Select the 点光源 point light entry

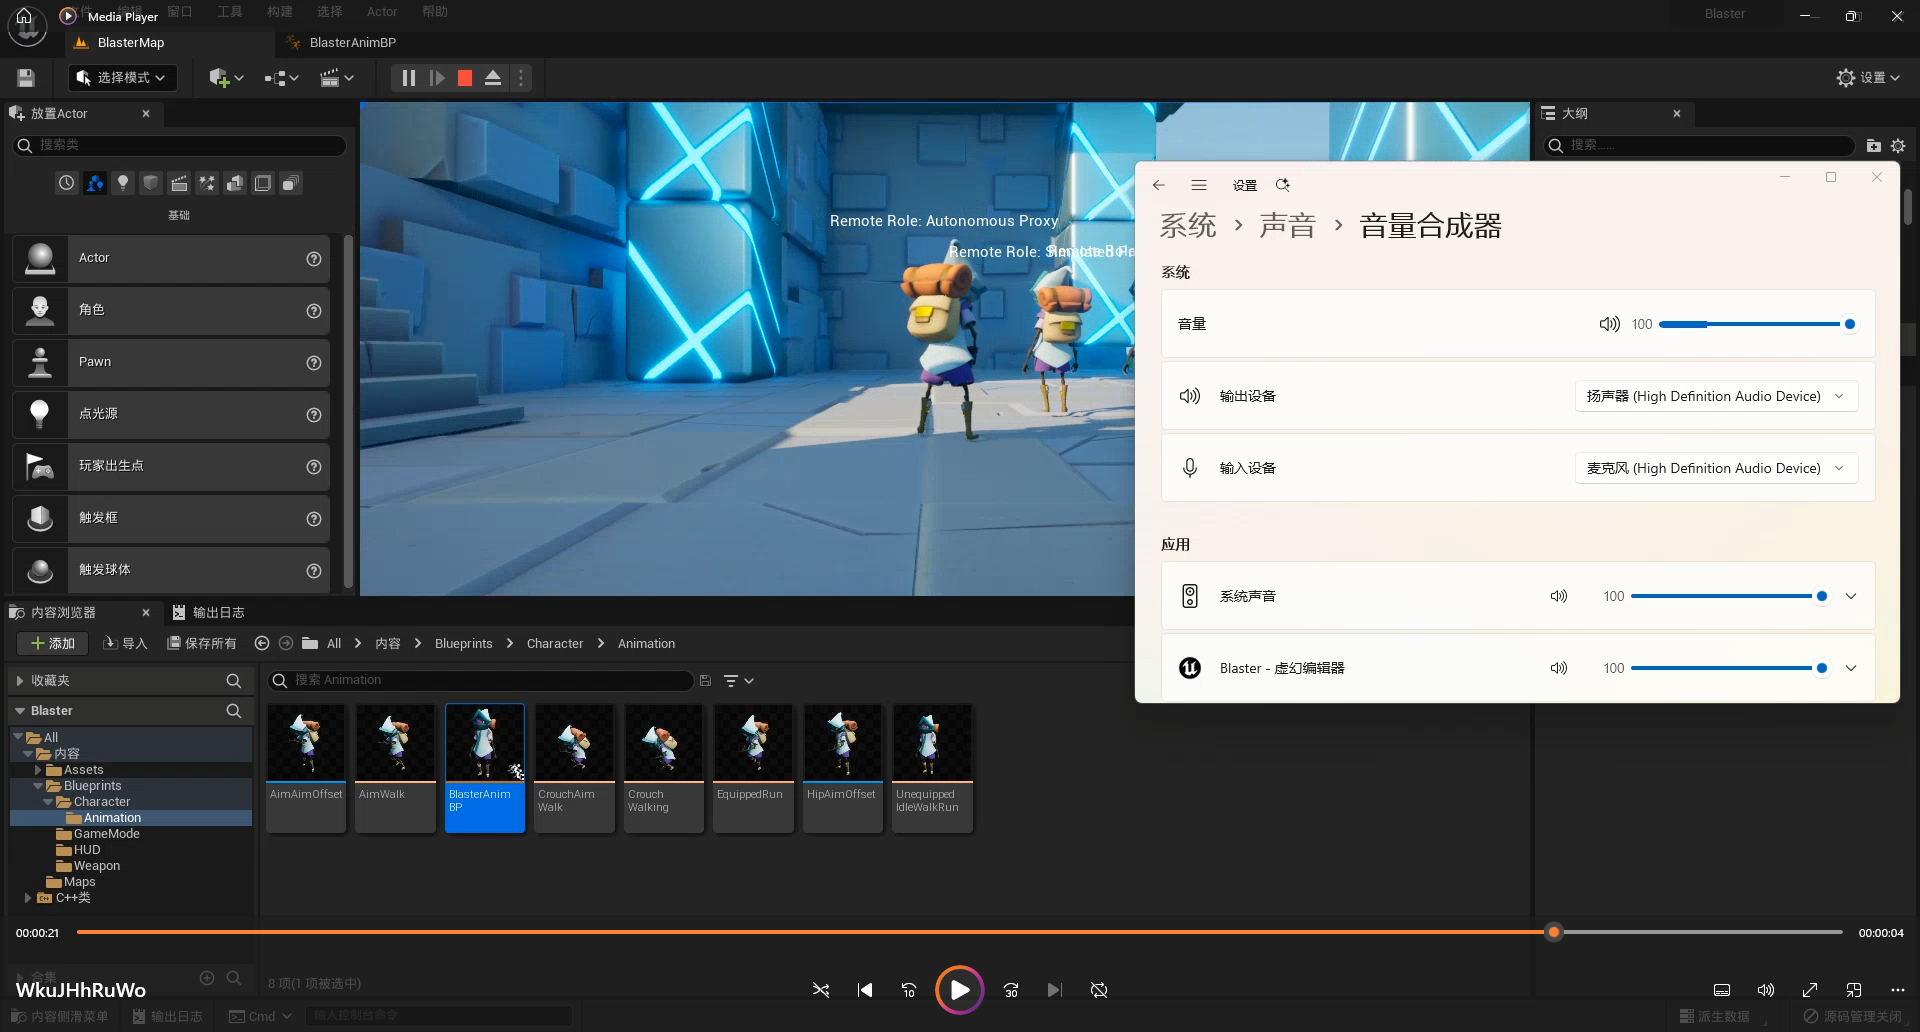click(170, 414)
